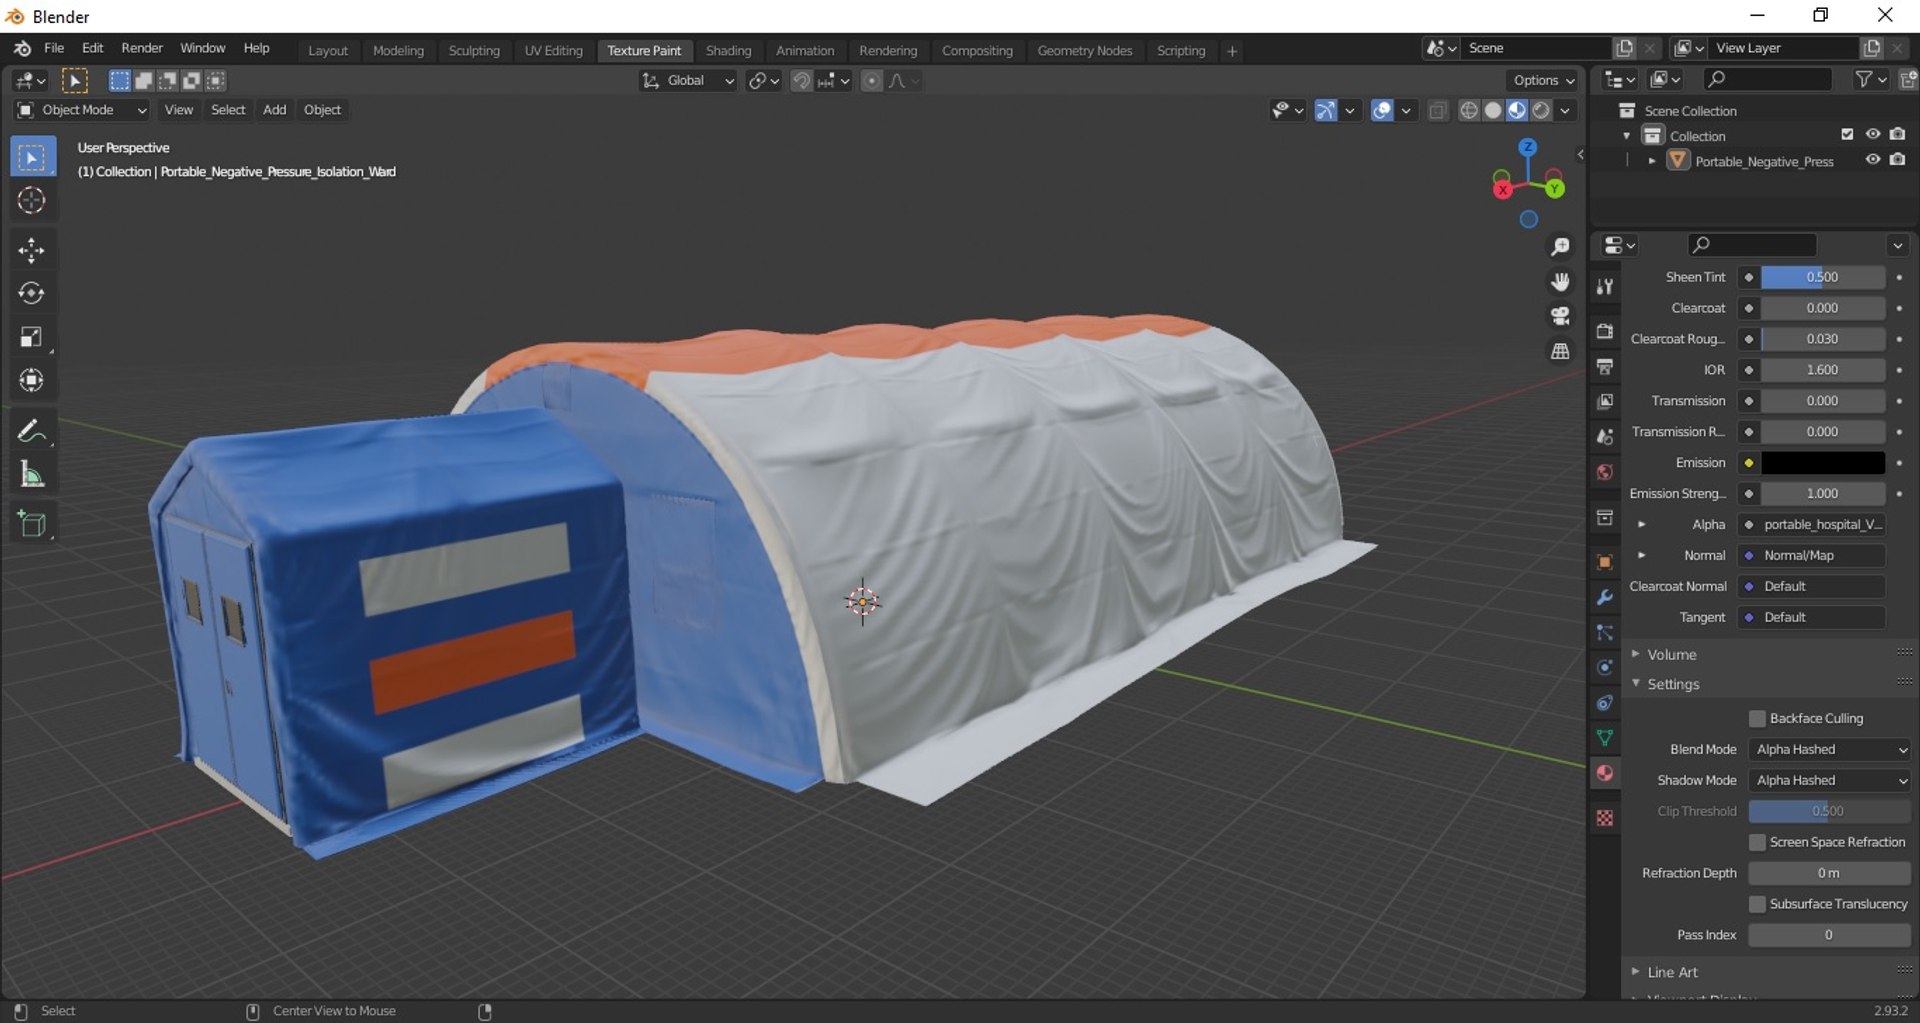Open Modifiers wrench properties tab
The height and width of the screenshot is (1023, 1920).
tap(1605, 598)
